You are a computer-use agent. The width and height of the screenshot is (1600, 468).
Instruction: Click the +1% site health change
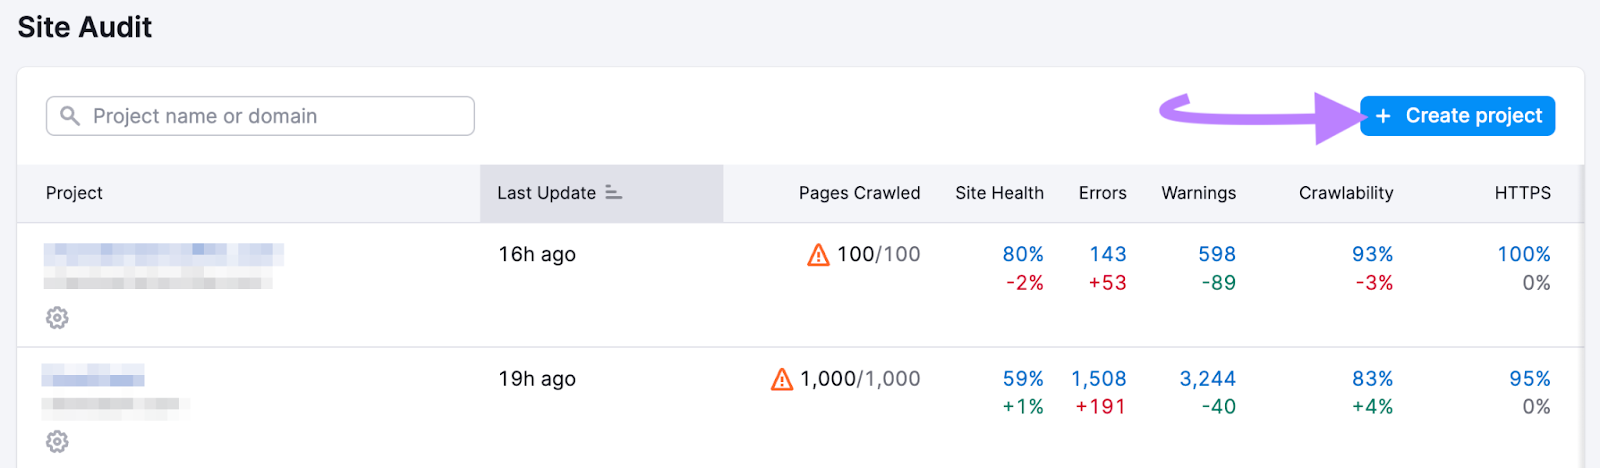(1023, 407)
